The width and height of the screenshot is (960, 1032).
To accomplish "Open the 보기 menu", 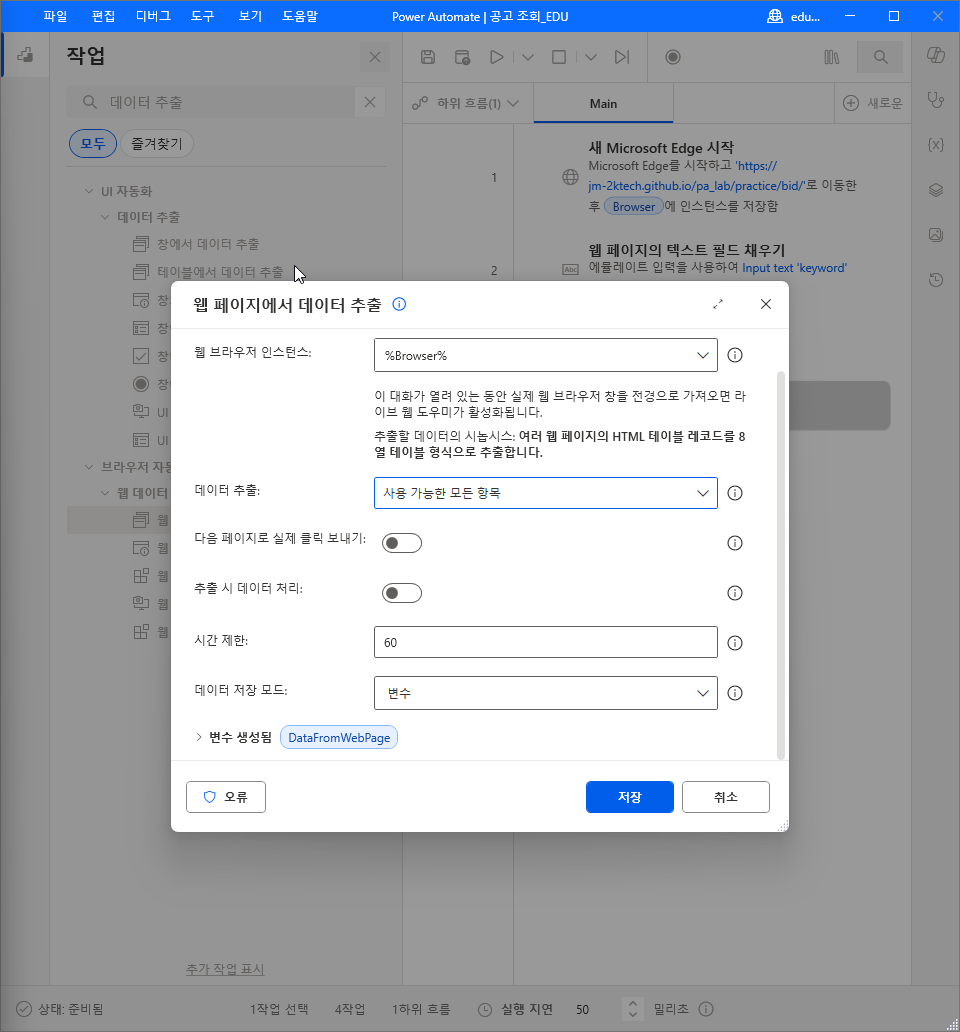I will click(x=250, y=16).
